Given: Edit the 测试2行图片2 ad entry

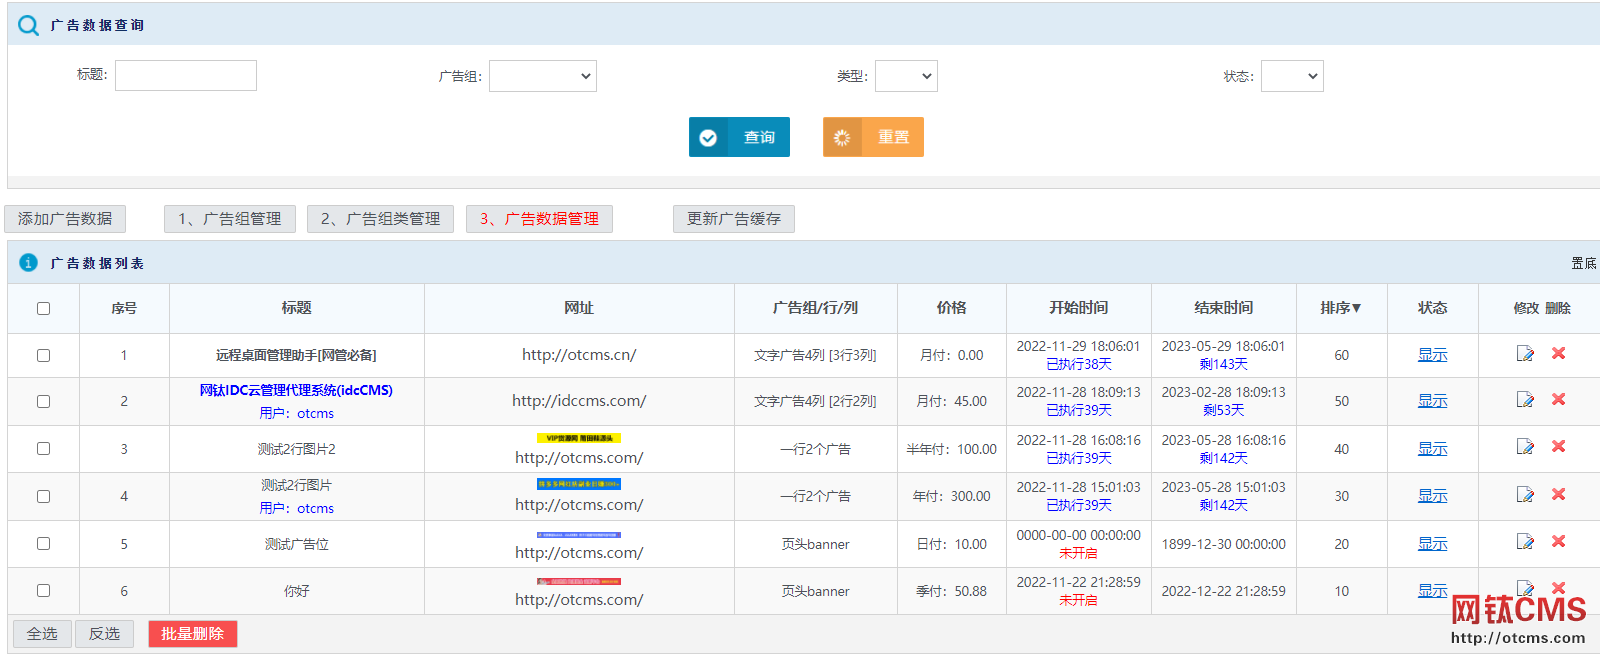Looking at the screenshot, I should point(1525,446).
